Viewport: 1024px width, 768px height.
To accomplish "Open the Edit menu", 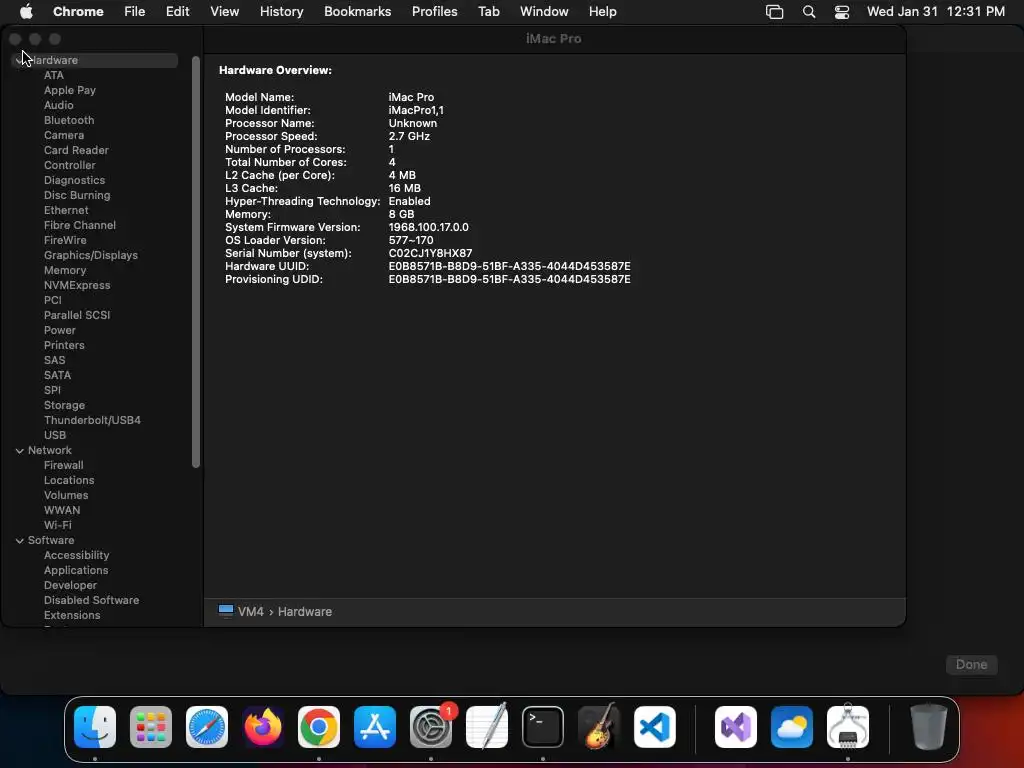I will click(177, 12).
